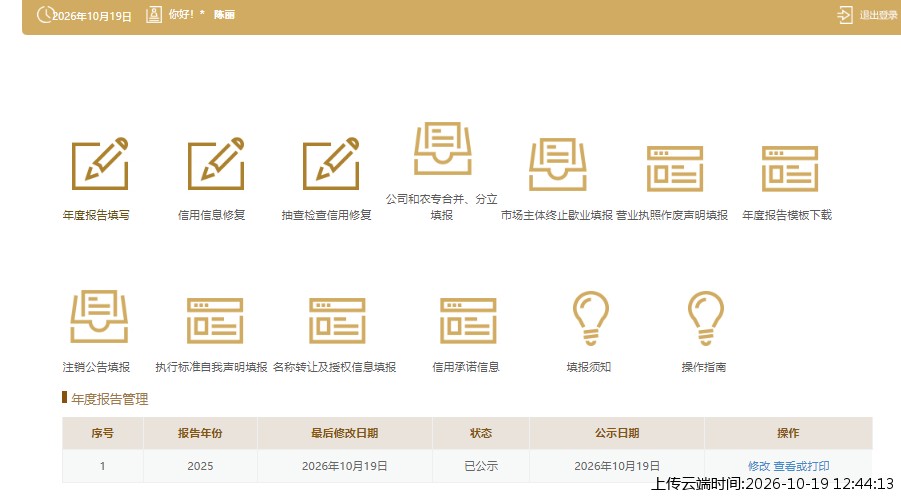
Task: Click the 填报须知 label
Action: click(x=588, y=367)
